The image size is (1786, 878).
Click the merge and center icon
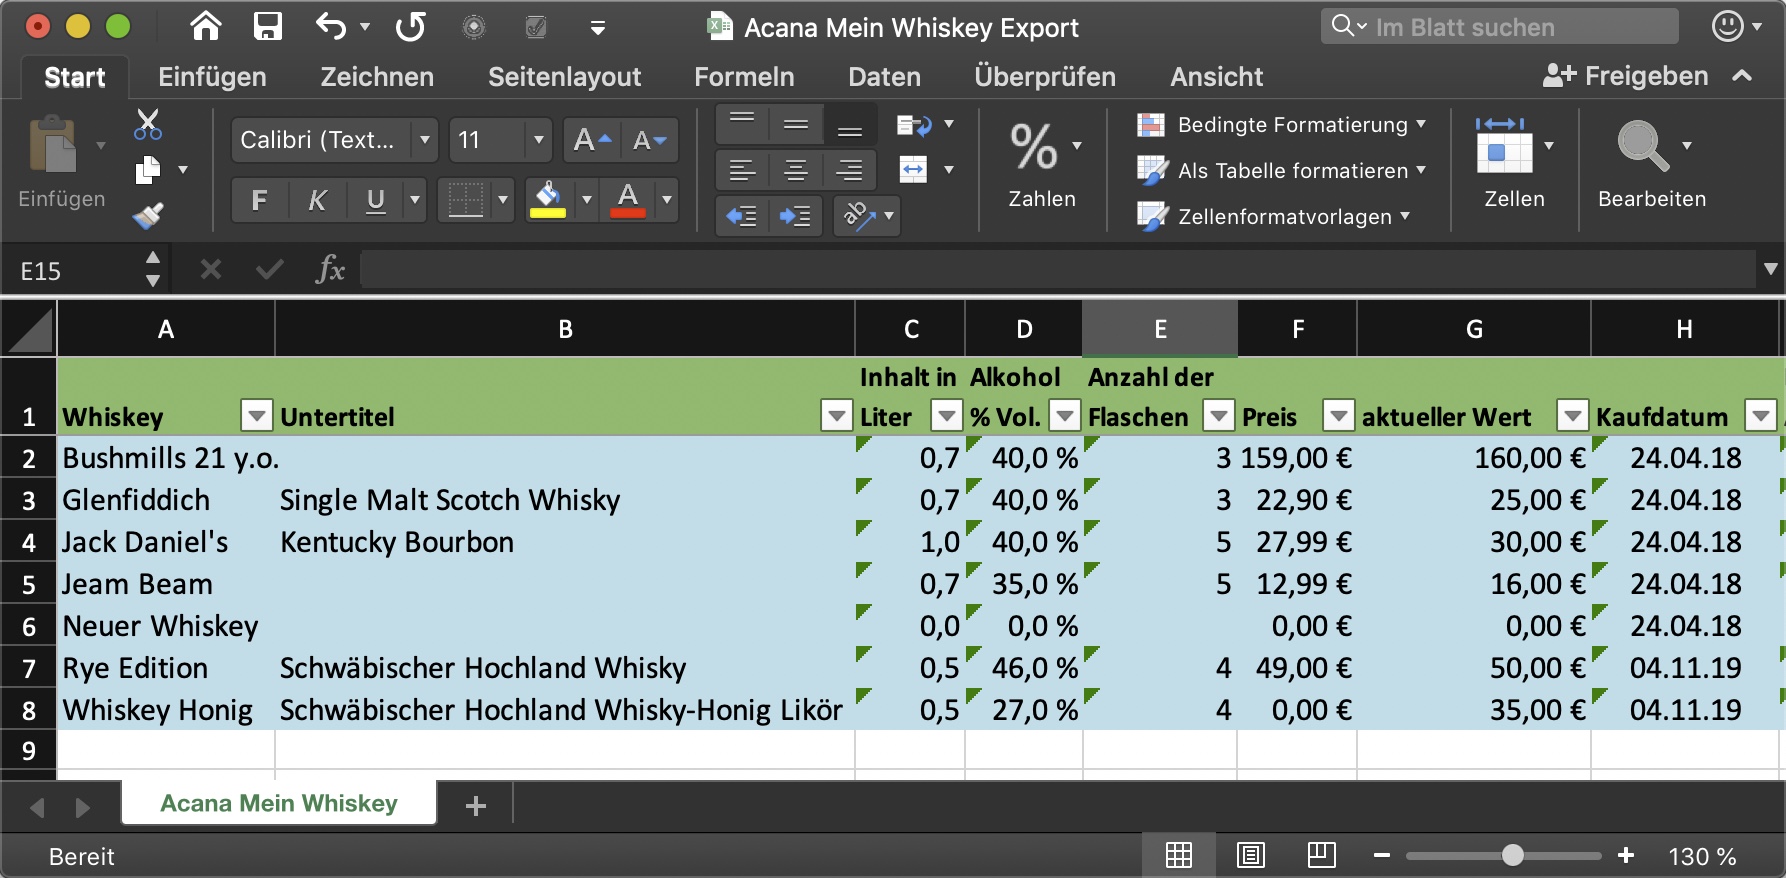tap(914, 170)
